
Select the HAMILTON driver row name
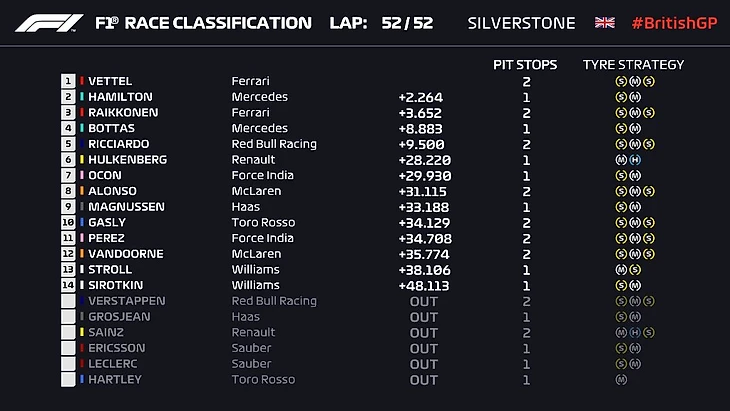click(x=120, y=97)
